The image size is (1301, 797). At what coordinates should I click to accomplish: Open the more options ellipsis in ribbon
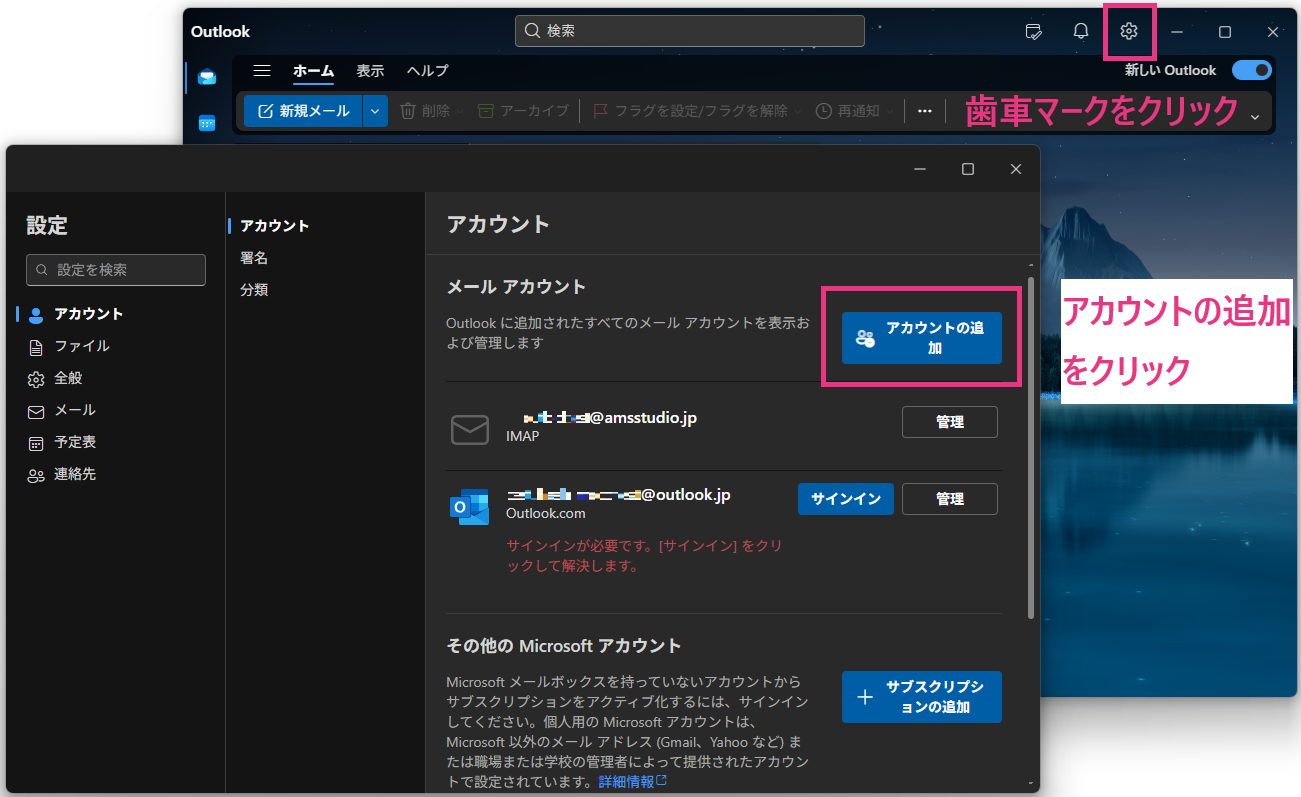[x=925, y=111]
